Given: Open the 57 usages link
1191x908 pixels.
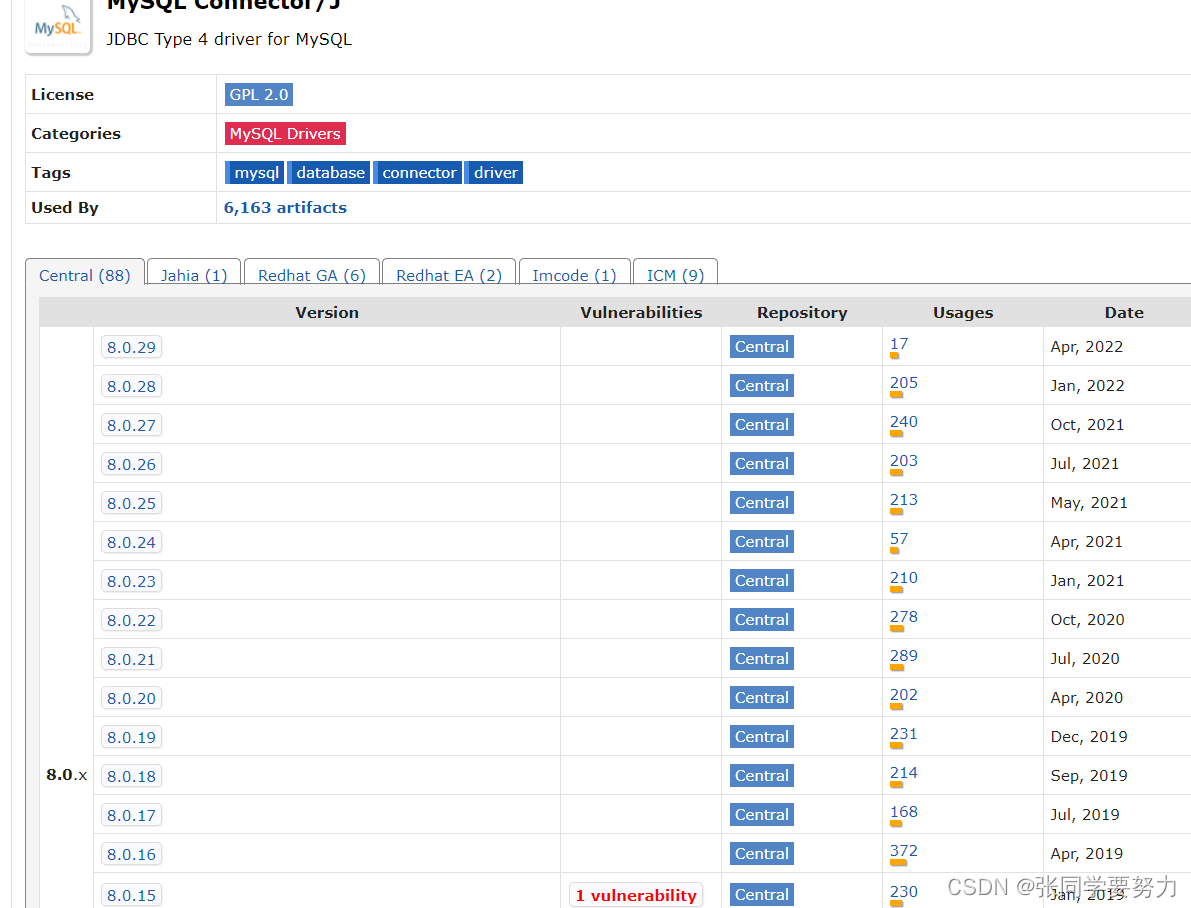Looking at the screenshot, I should (x=899, y=539).
